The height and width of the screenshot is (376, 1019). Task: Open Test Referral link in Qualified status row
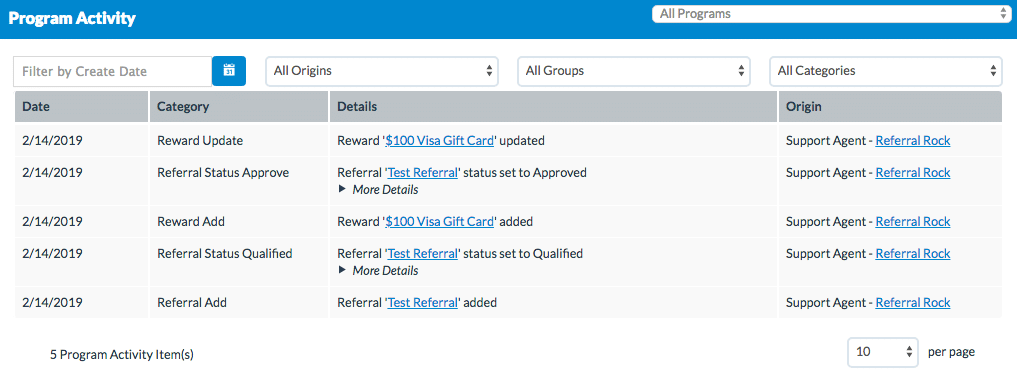[x=423, y=253]
